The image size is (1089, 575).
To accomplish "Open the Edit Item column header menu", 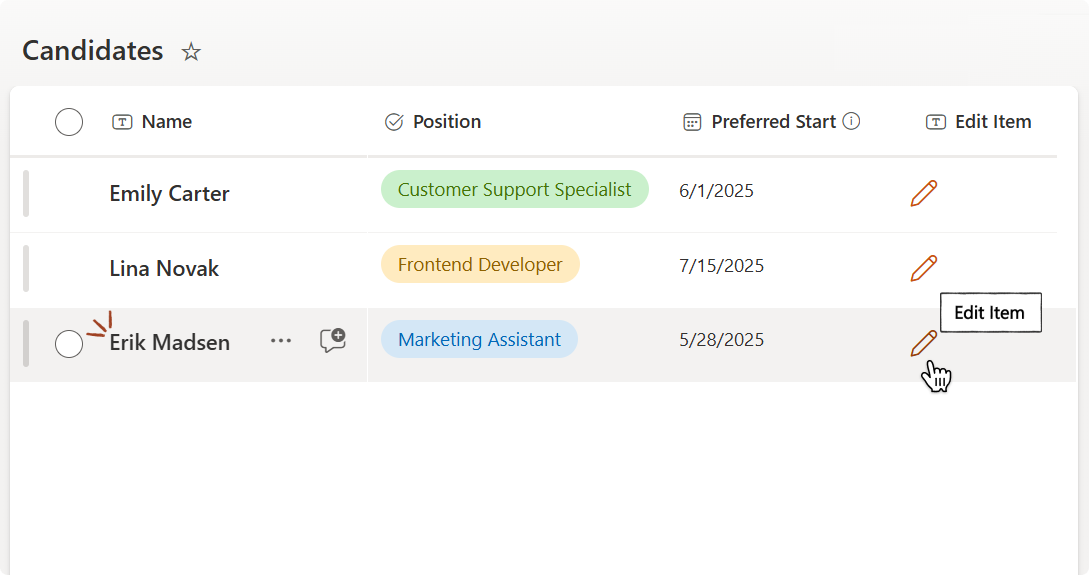I will 992,122.
